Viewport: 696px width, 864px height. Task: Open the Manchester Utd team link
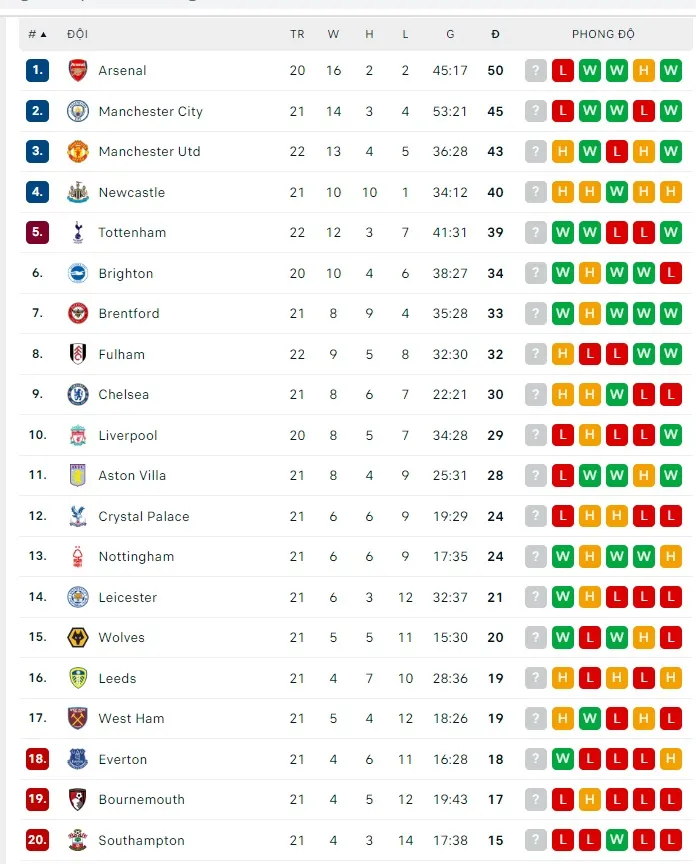click(149, 152)
